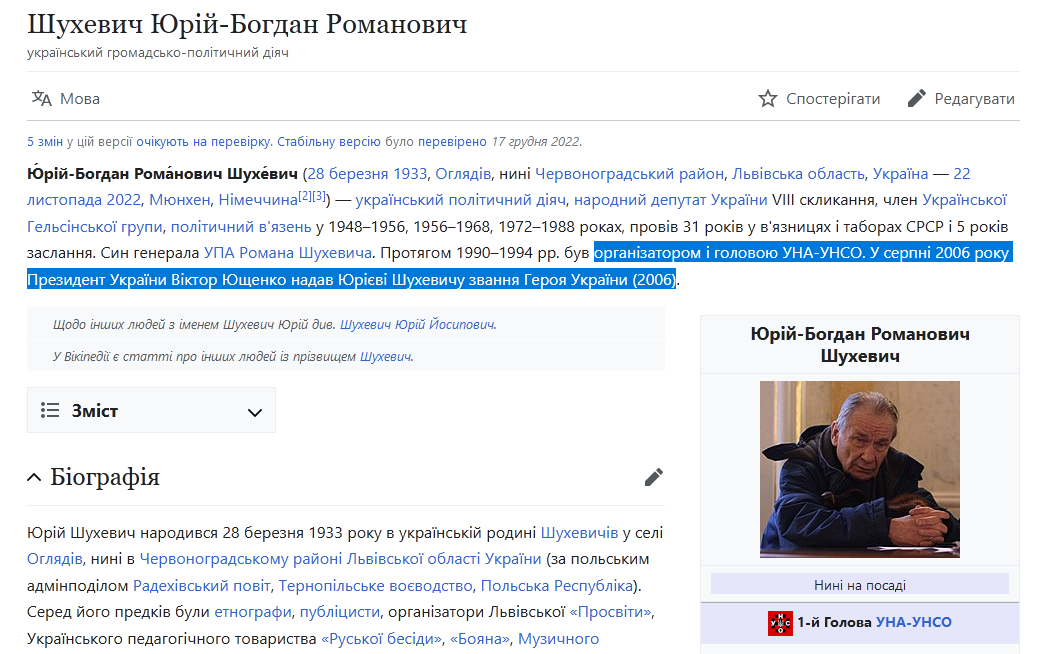Open the "очікують на перевірку" link

pos(203,141)
